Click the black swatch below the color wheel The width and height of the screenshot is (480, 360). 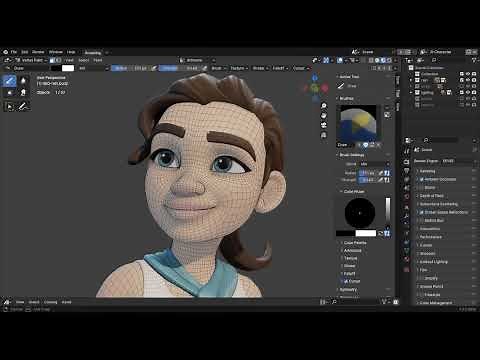pyautogui.click(x=345, y=233)
